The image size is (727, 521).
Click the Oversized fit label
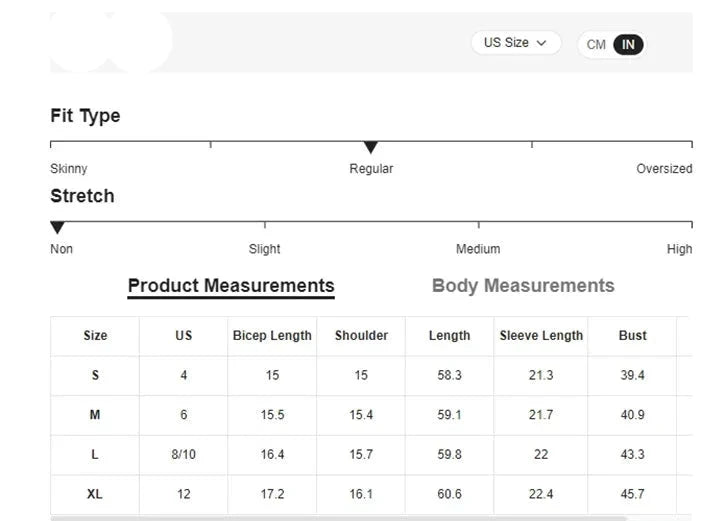coord(664,169)
